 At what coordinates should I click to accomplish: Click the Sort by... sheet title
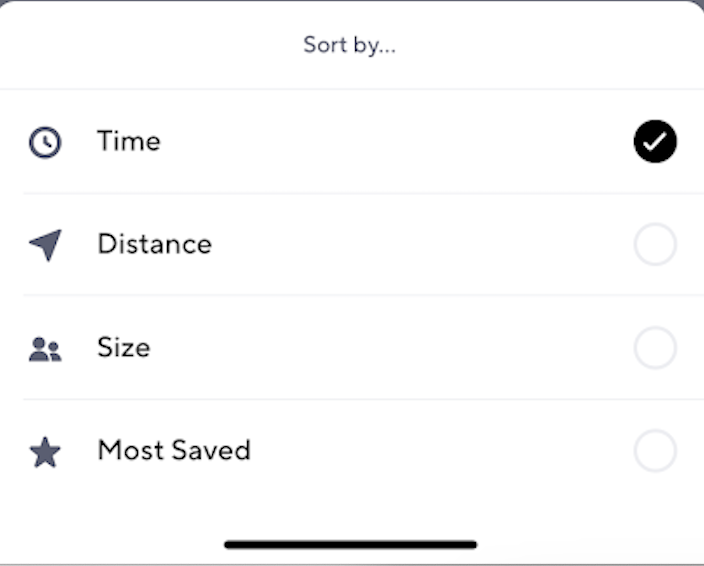[350, 44]
